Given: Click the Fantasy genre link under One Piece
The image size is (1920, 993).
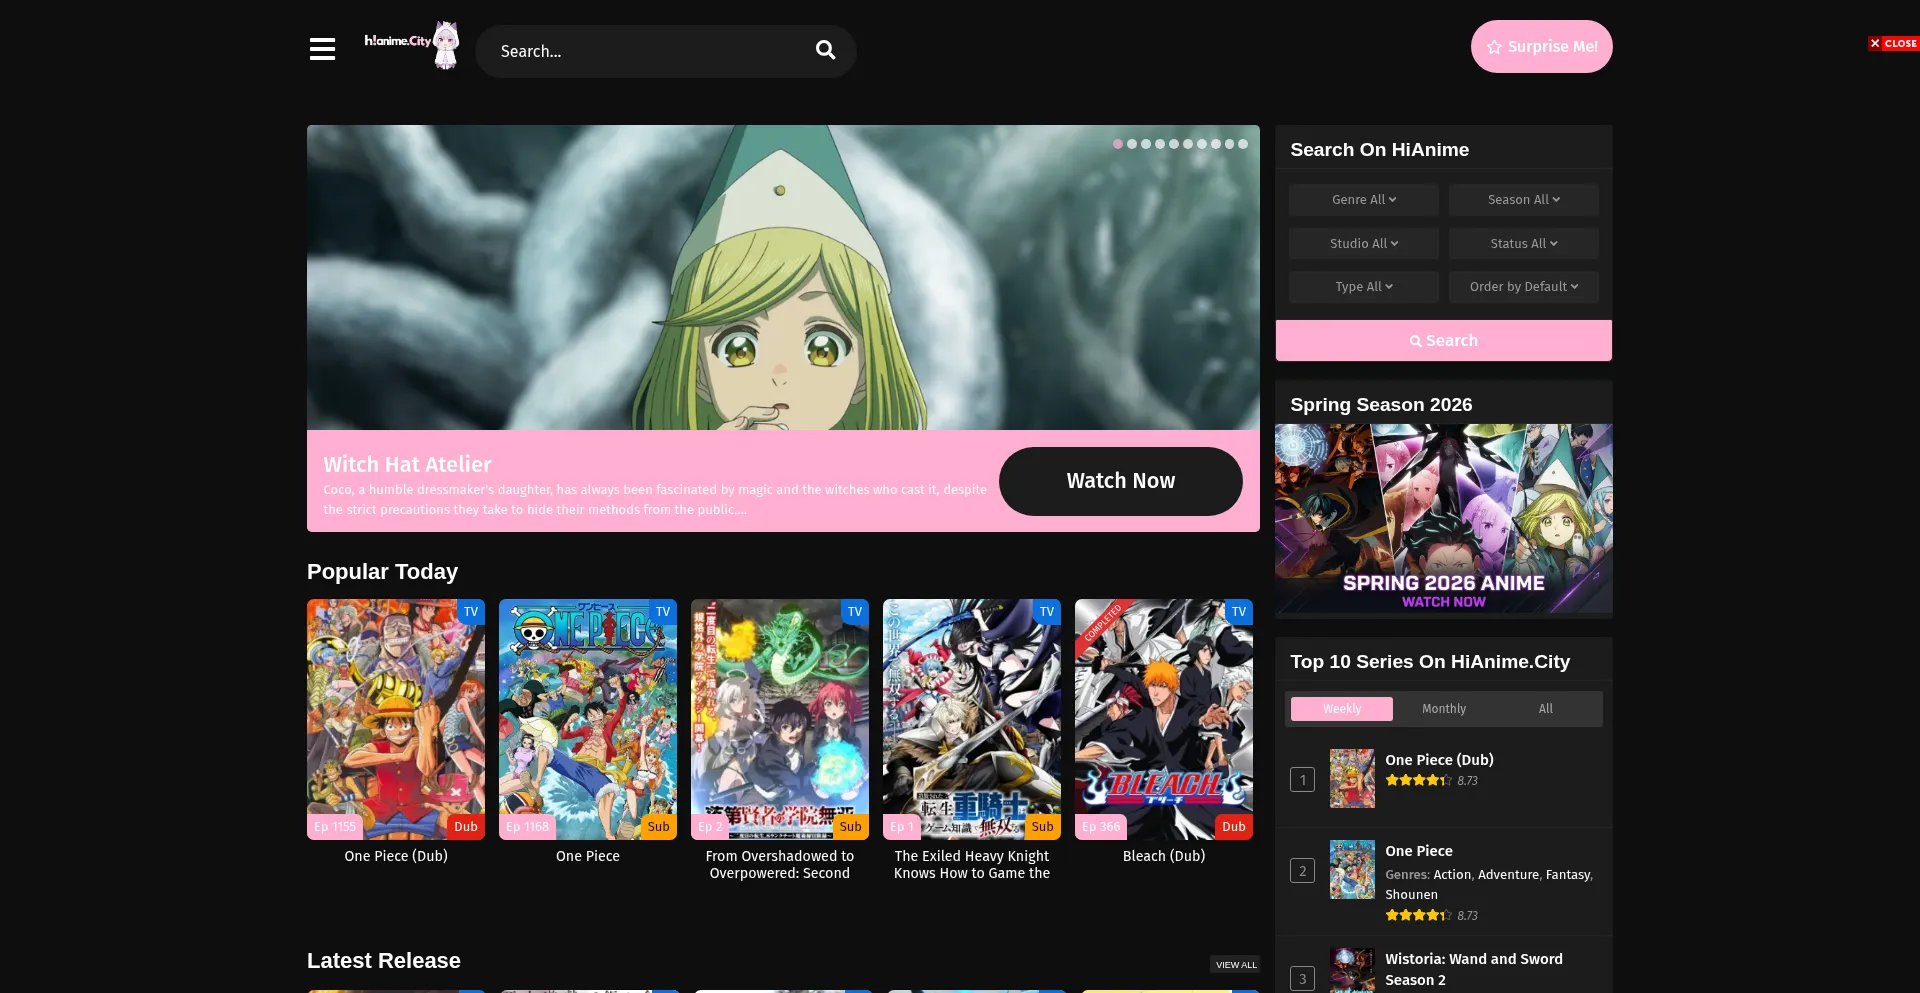Looking at the screenshot, I should [x=1567, y=875].
